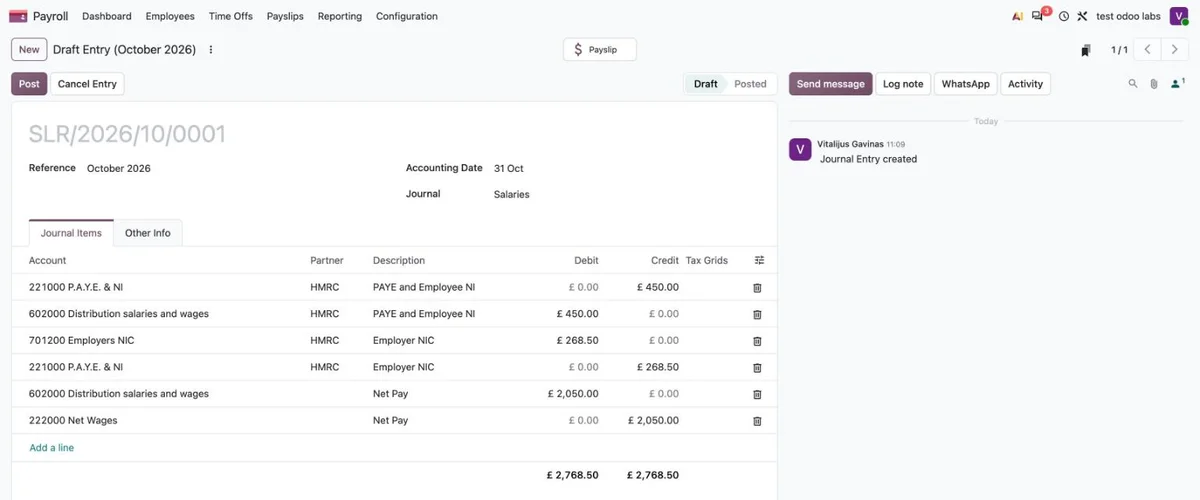
Task: Click the Draft Entry (October 2026) breadcrumb title
Action: [x=125, y=50]
